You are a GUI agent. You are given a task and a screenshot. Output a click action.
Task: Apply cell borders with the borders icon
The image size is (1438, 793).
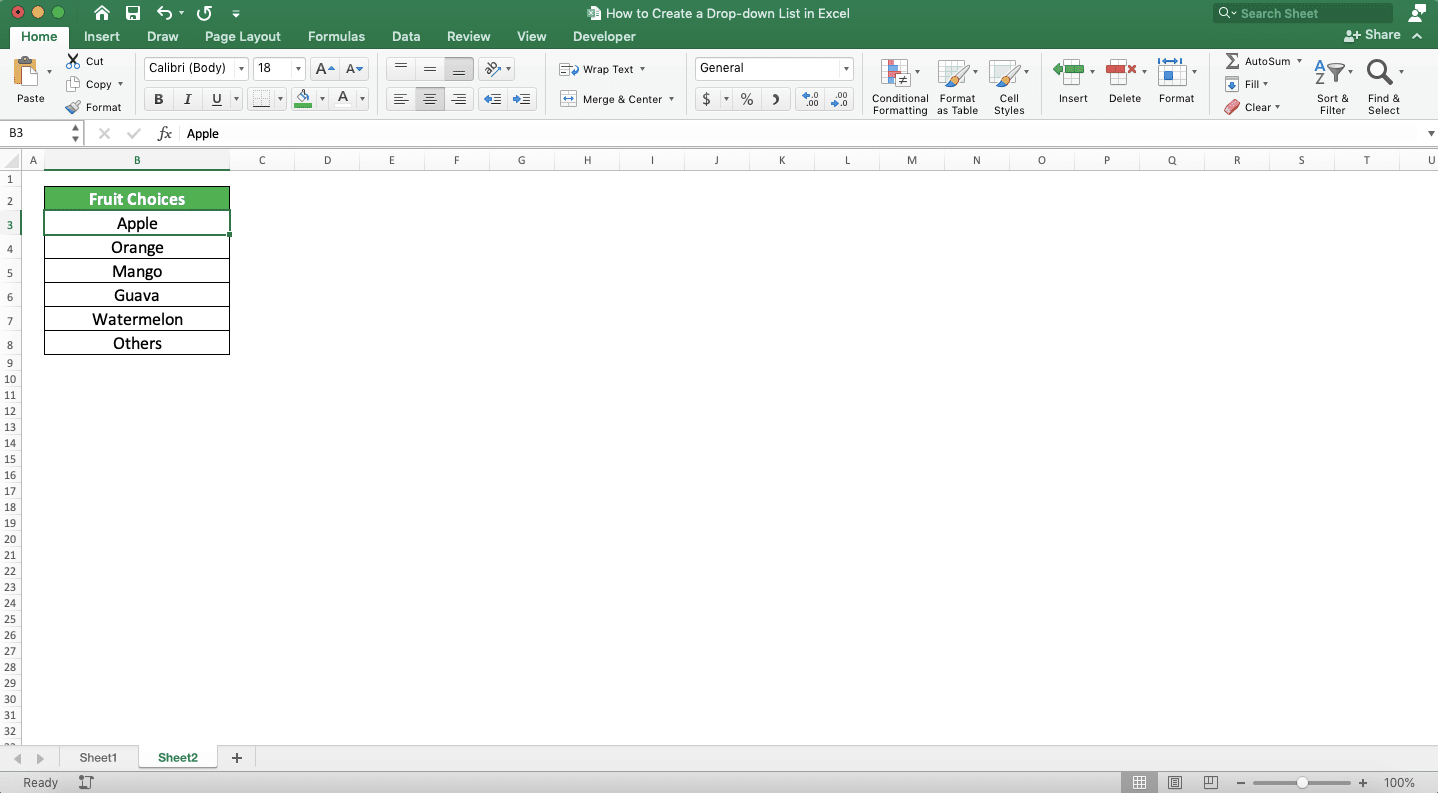coord(261,99)
